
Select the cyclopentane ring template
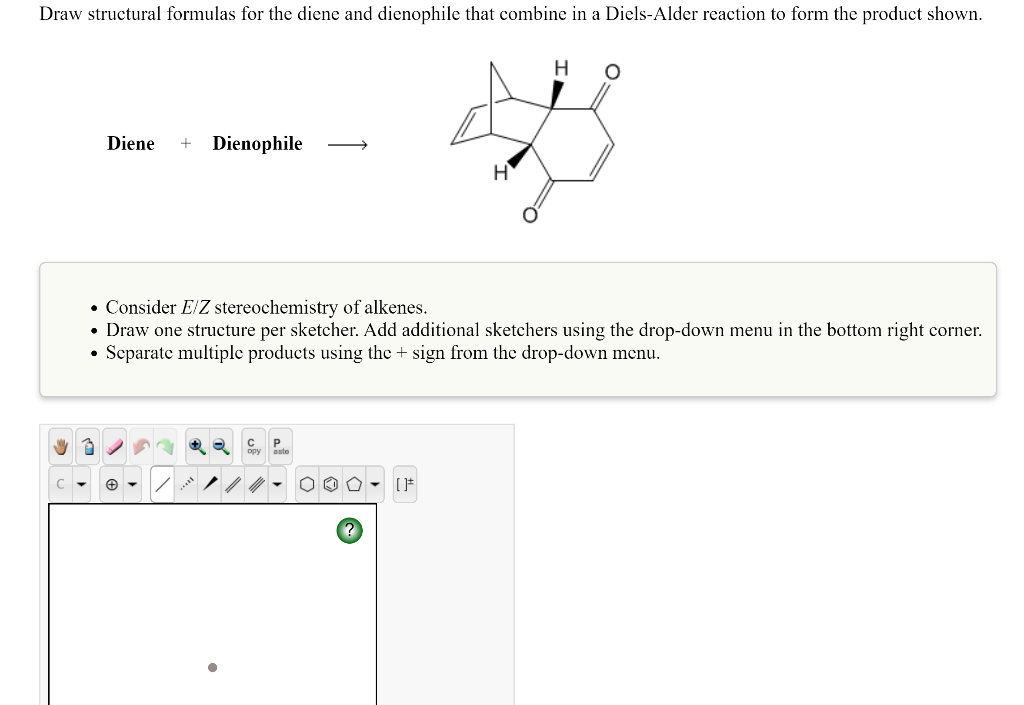pyautogui.click(x=354, y=483)
